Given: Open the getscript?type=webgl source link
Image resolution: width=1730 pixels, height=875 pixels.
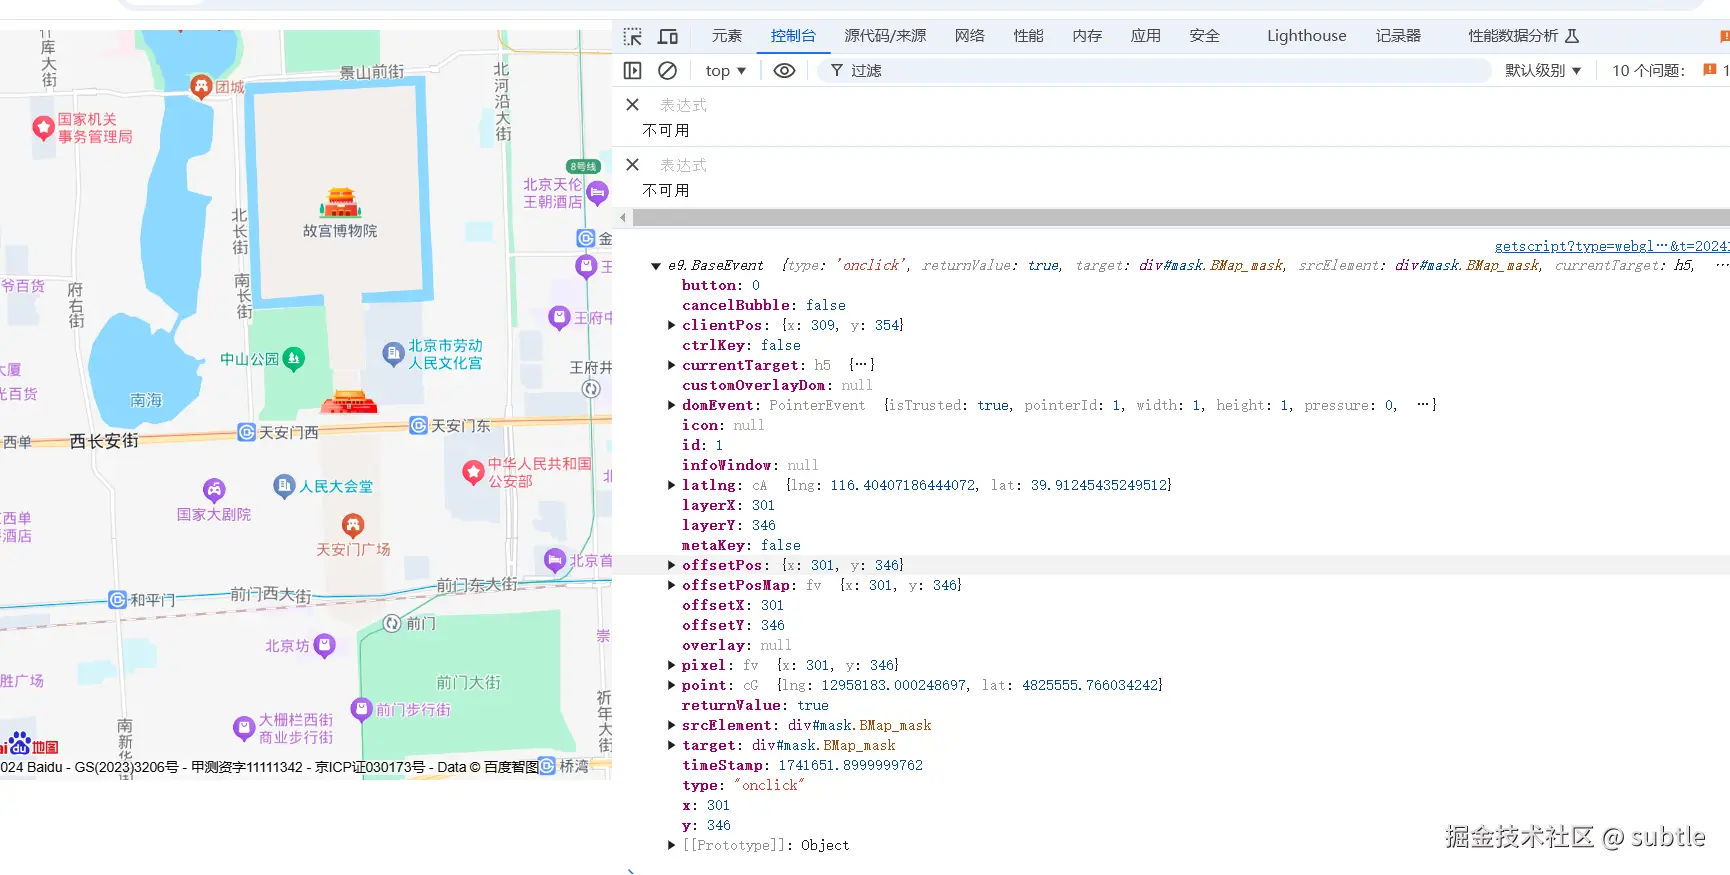Looking at the screenshot, I should tap(1611, 246).
